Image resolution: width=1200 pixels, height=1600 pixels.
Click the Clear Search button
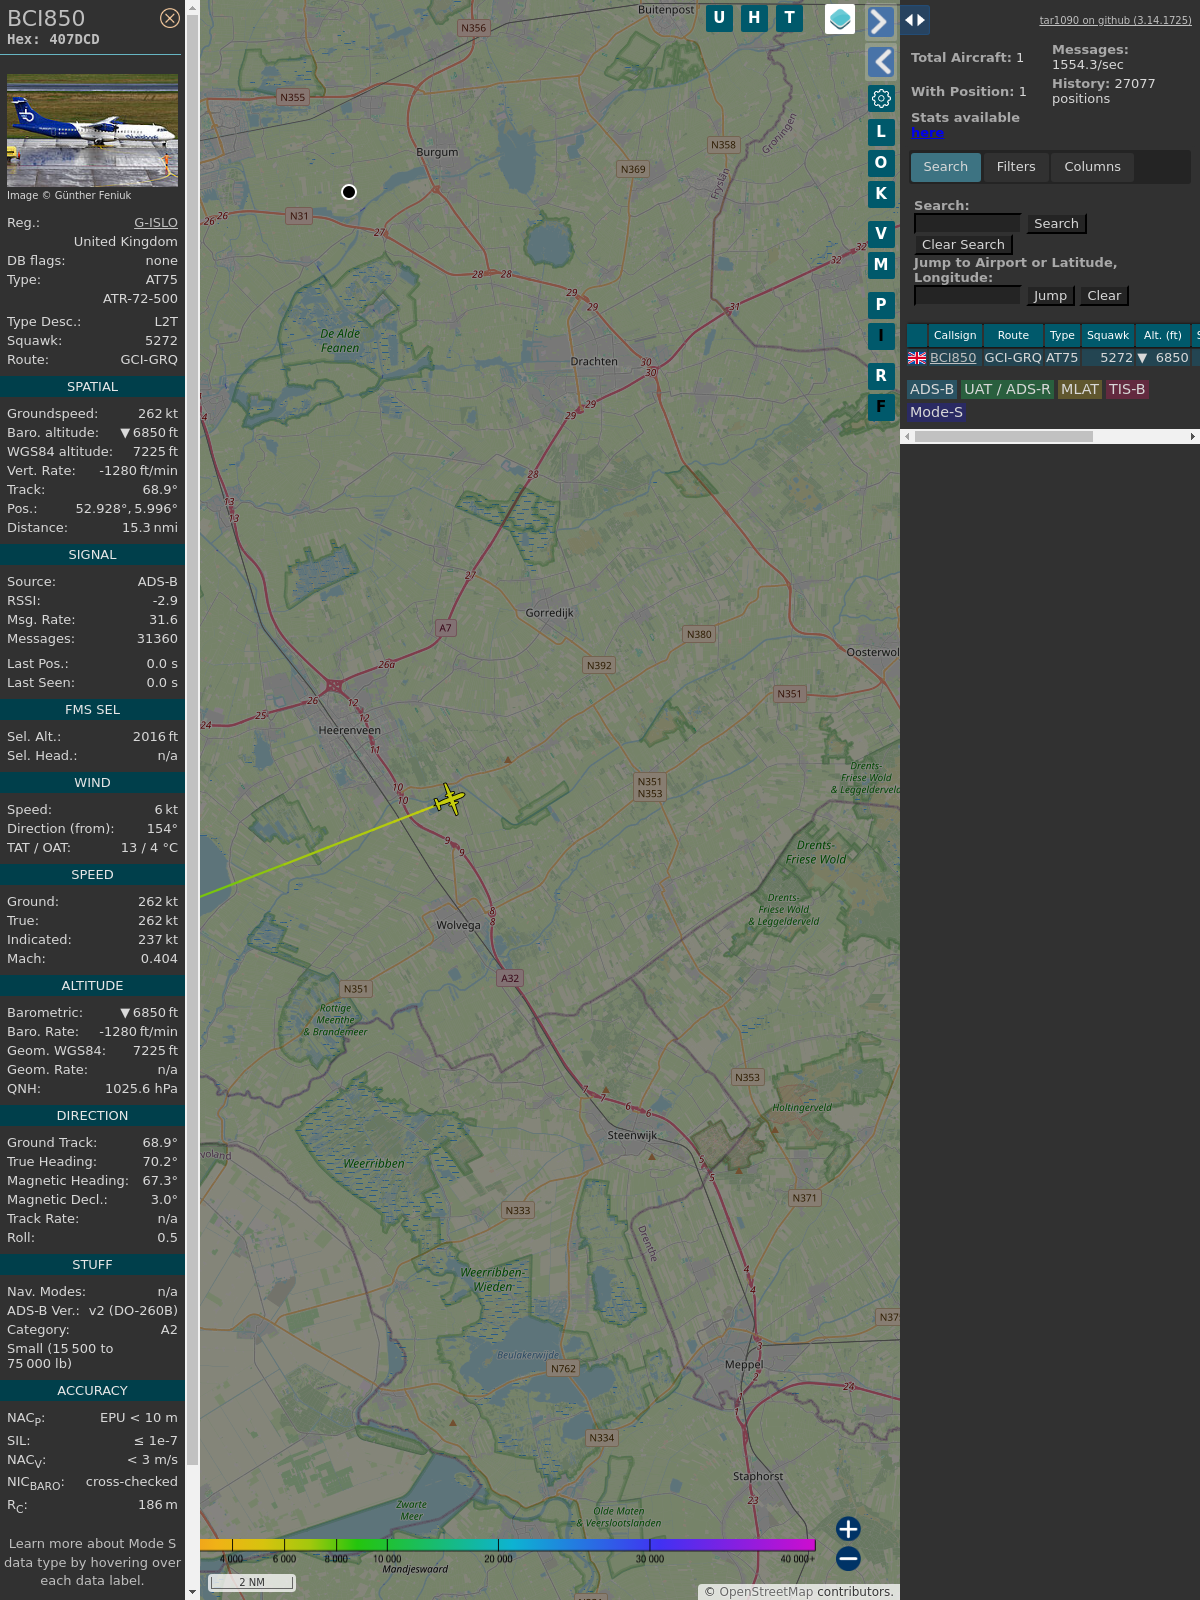click(x=963, y=245)
